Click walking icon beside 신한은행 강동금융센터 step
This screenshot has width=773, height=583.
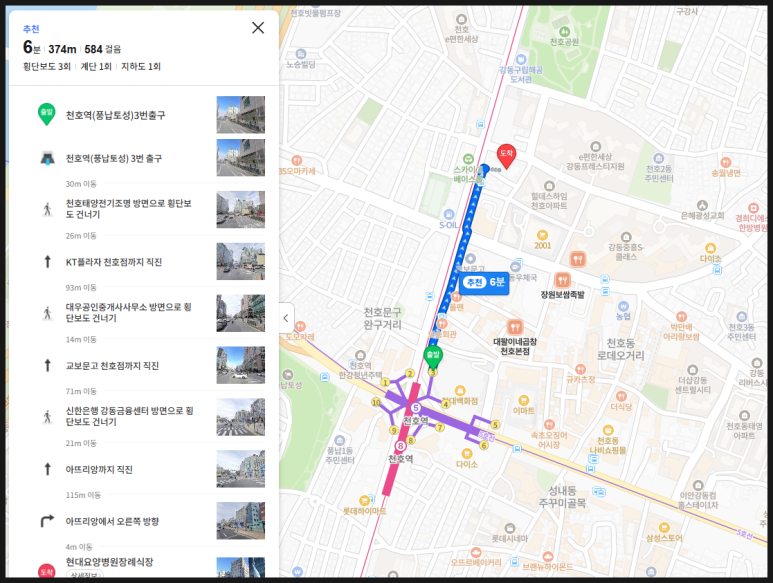[x=47, y=417]
